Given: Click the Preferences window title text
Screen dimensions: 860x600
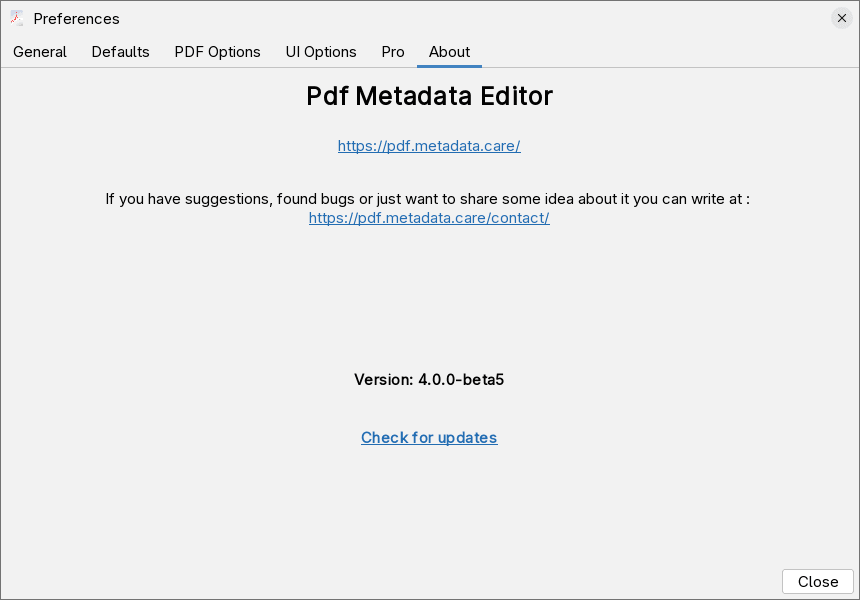Looking at the screenshot, I should [x=76, y=19].
